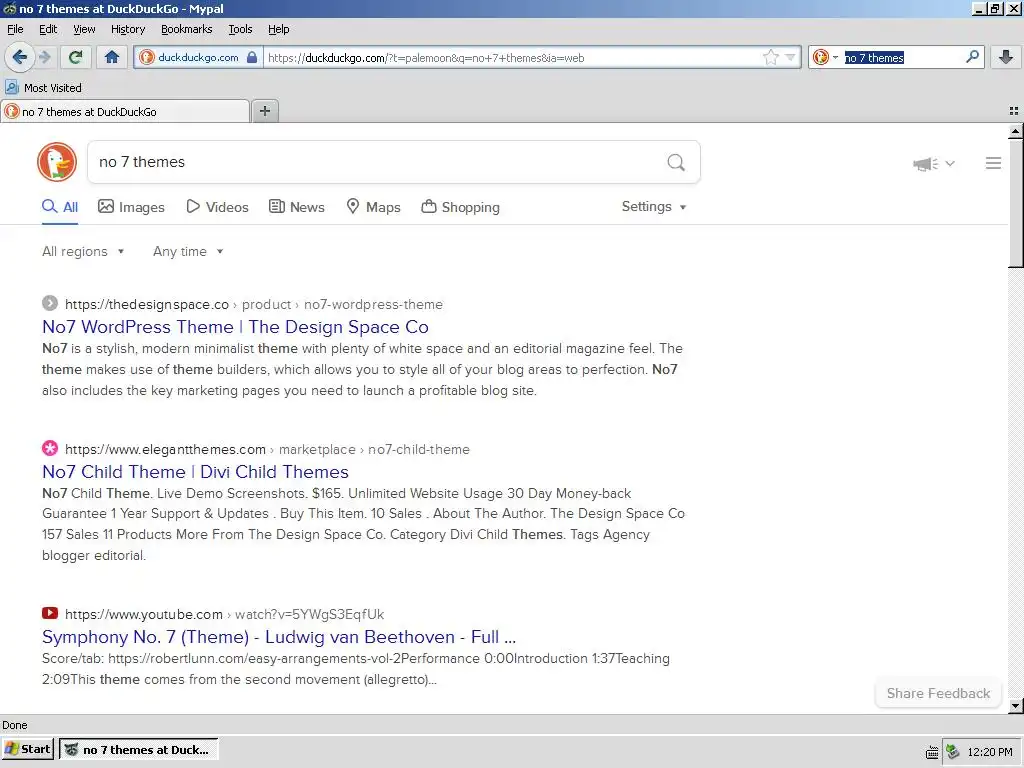The width and height of the screenshot is (1024, 768).
Task: Open the File menu
Action: tap(15, 29)
